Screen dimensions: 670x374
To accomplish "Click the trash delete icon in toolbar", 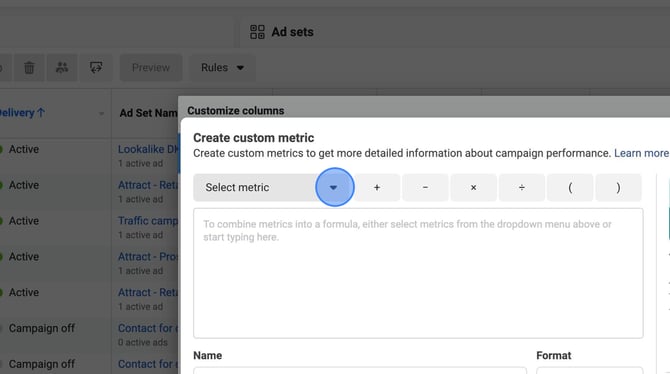I will (29, 68).
